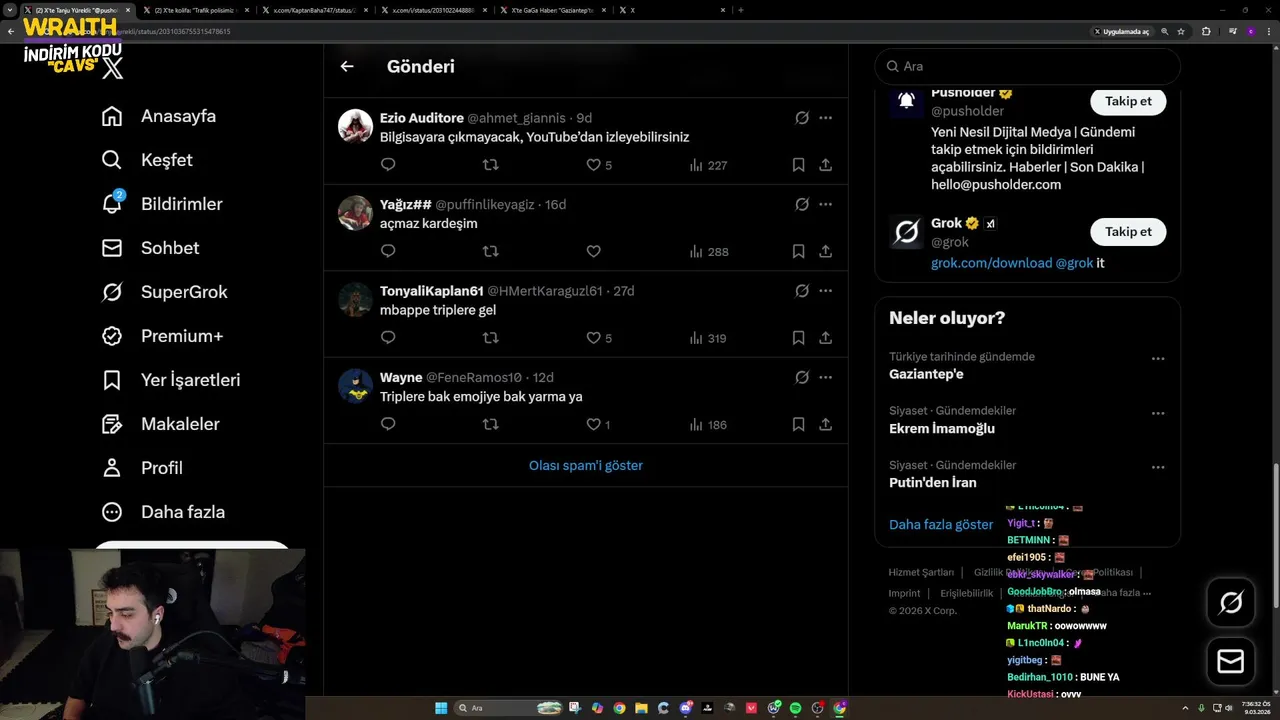Open Grok action on Ezio Auditore's comment

[x=802, y=118]
